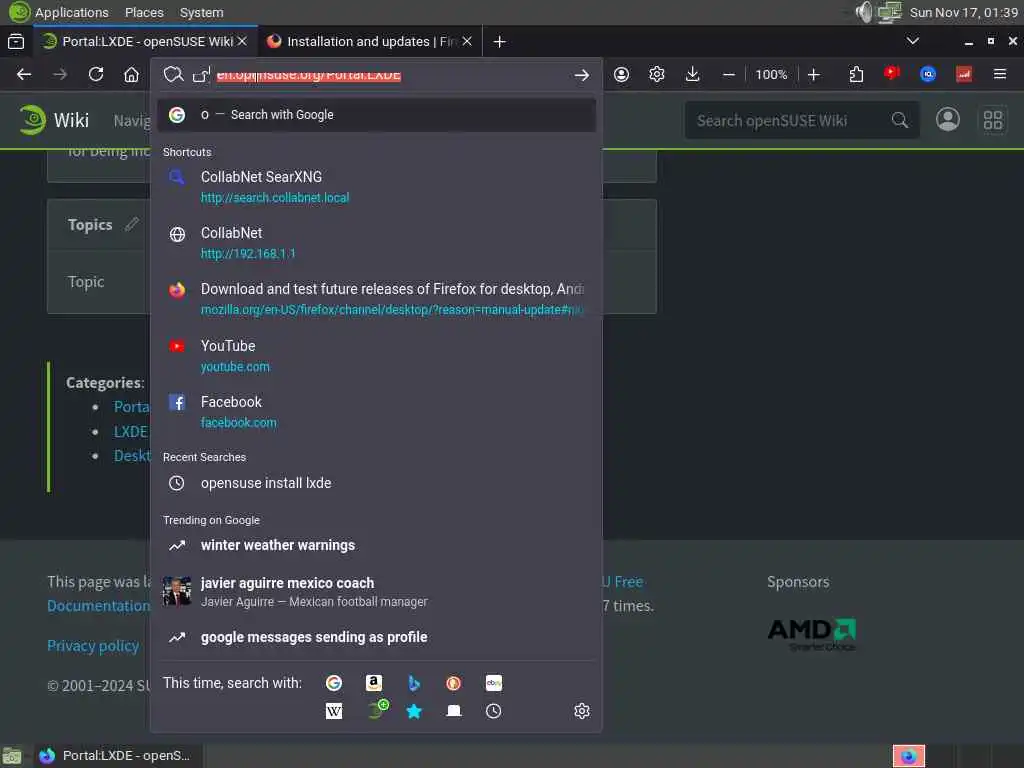Viewport: 1024px width, 768px height.
Task: Open a new tab
Action: point(499,42)
